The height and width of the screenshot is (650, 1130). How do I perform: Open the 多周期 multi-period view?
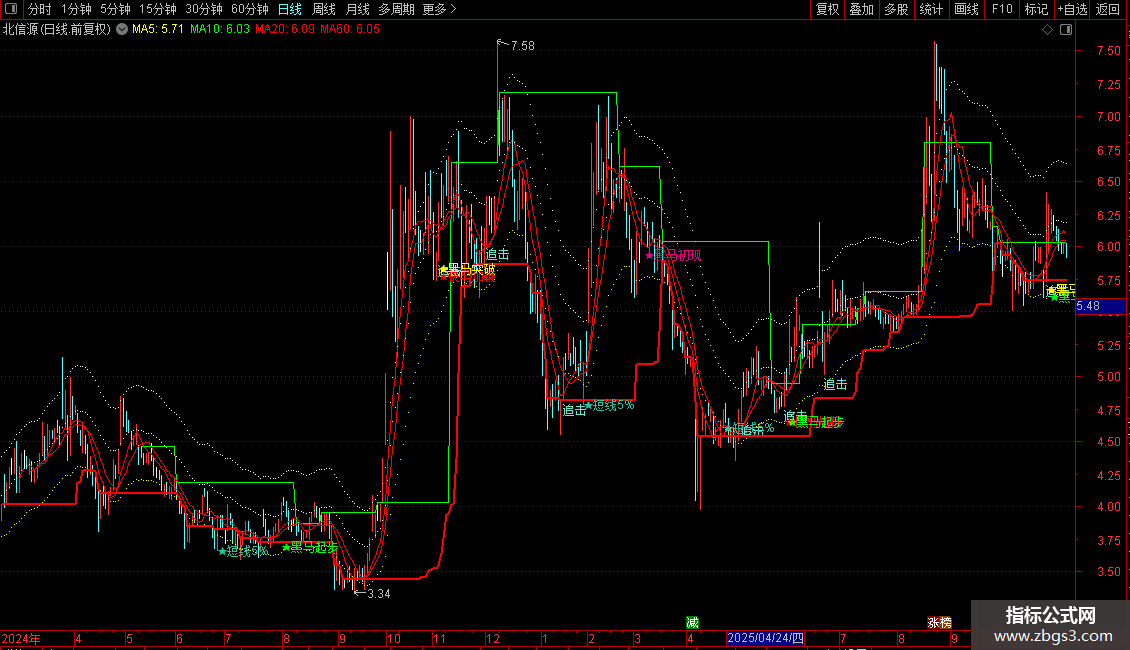(396, 9)
